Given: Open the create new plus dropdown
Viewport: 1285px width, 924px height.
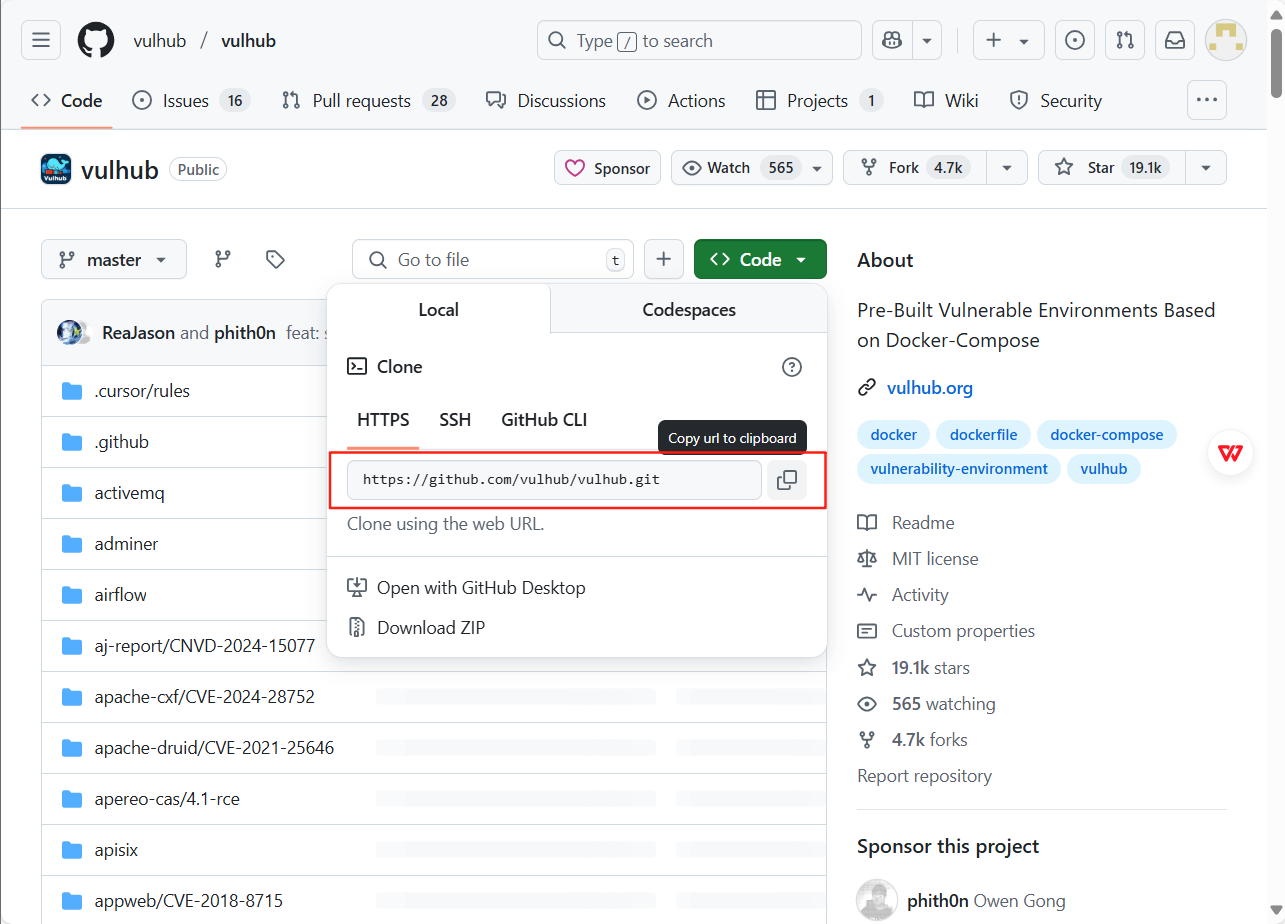Looking at the screenshot, I should coord(1008,40).
